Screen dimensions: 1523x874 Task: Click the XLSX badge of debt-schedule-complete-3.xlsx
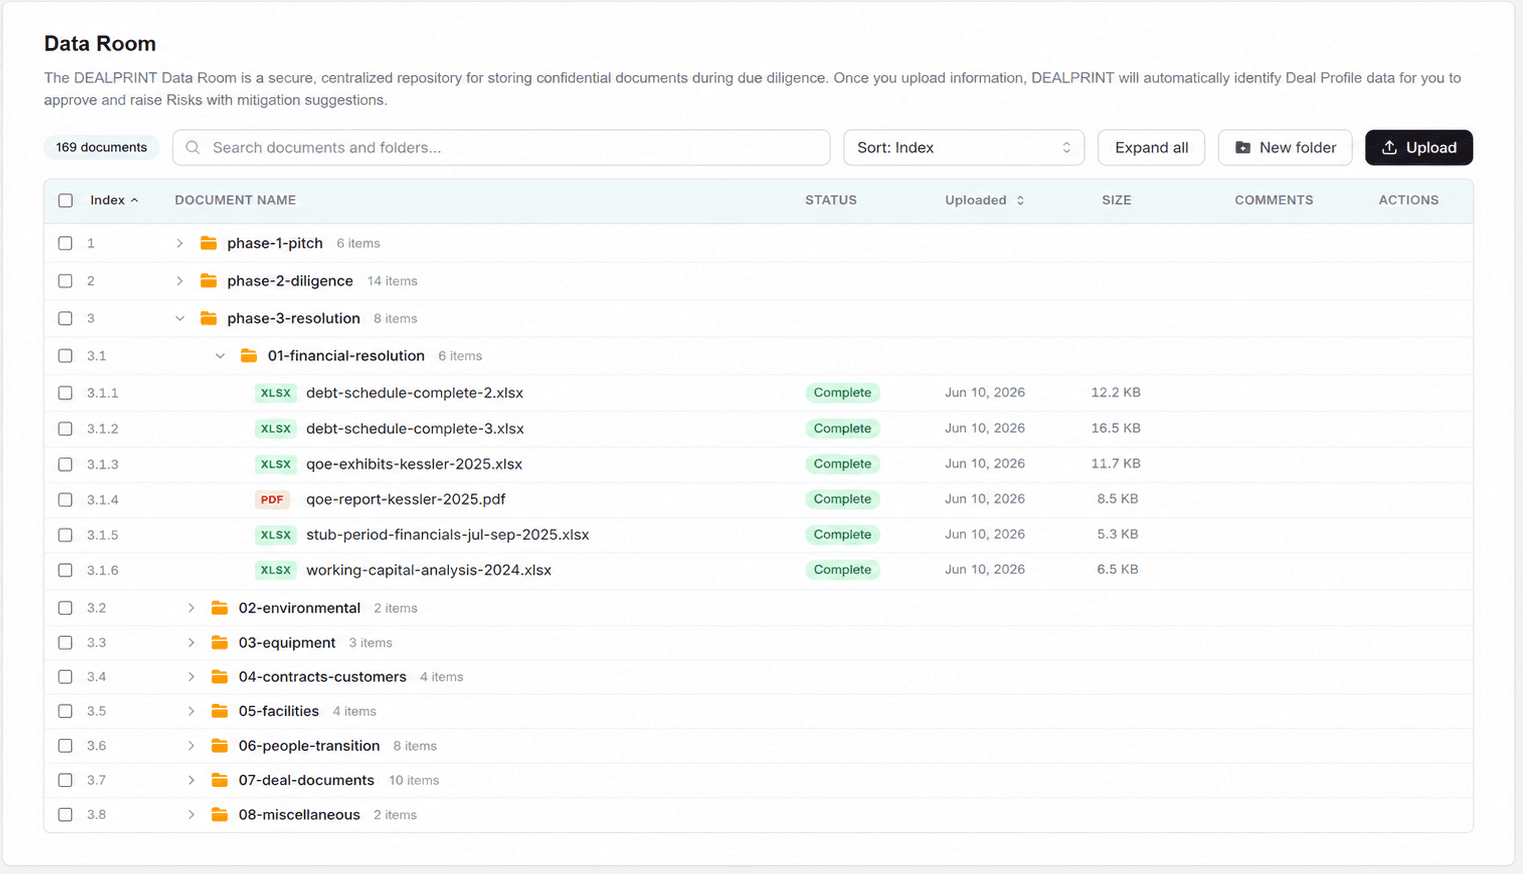[x=275, y=429]
